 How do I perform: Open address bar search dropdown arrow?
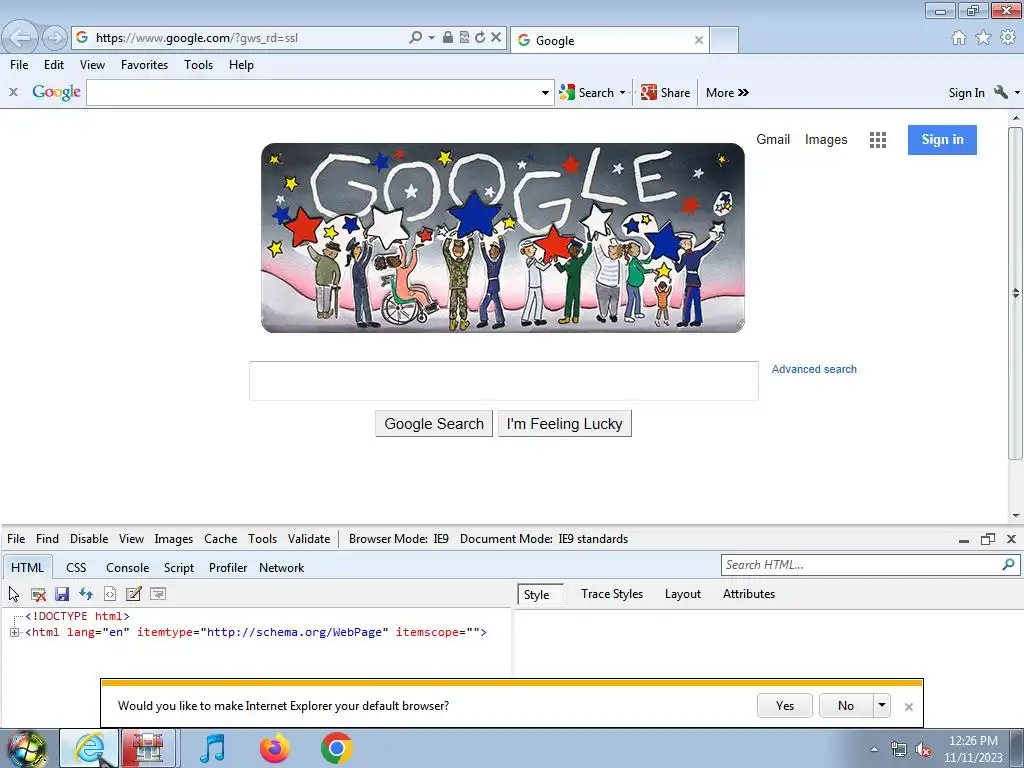[431, 38]
